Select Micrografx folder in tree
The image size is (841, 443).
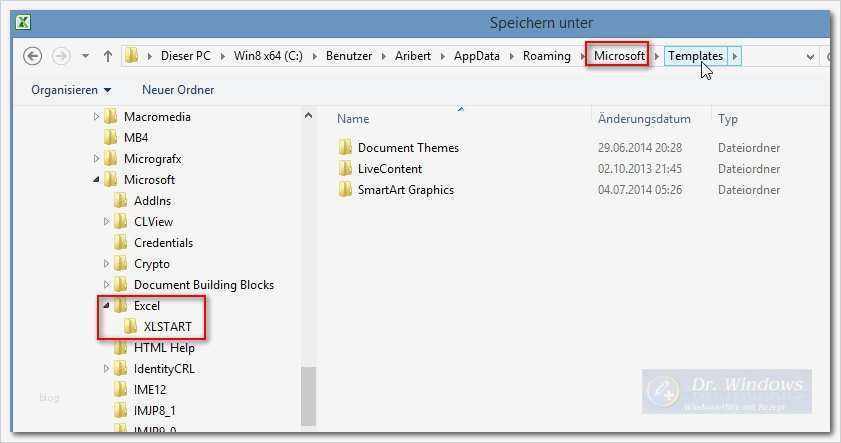152,159
